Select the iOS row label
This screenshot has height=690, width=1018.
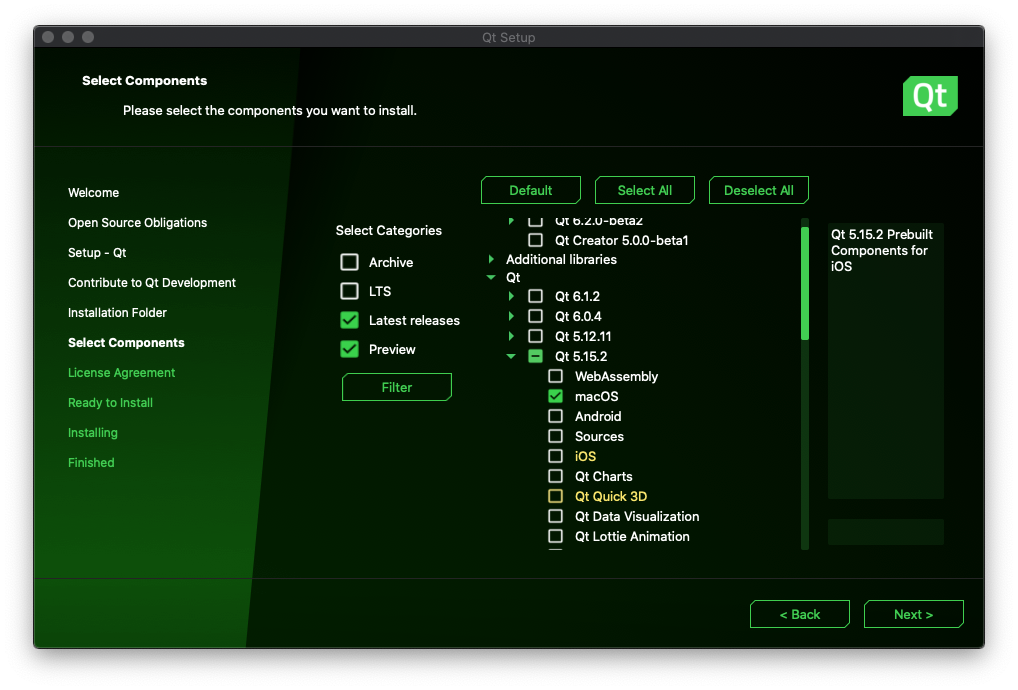click(x=585, y=456)
